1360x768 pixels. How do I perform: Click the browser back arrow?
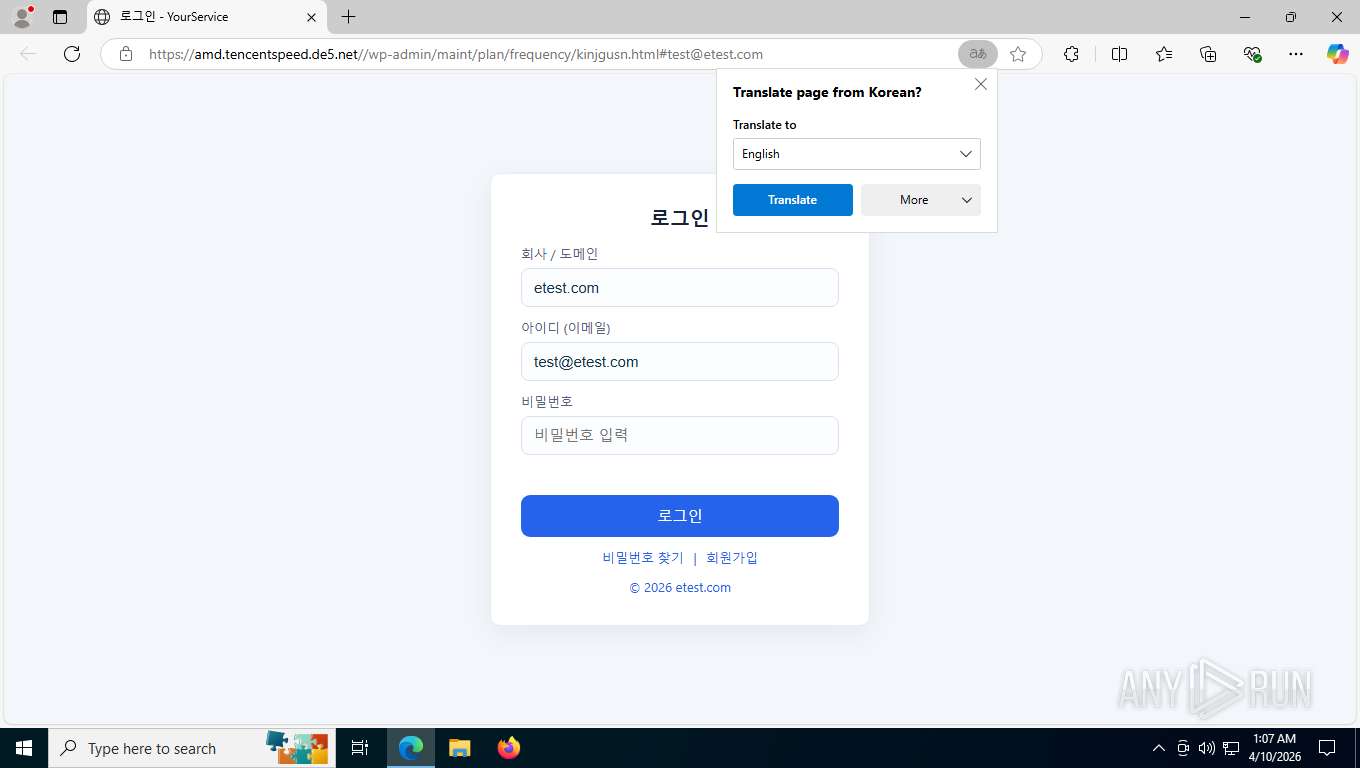28,54
